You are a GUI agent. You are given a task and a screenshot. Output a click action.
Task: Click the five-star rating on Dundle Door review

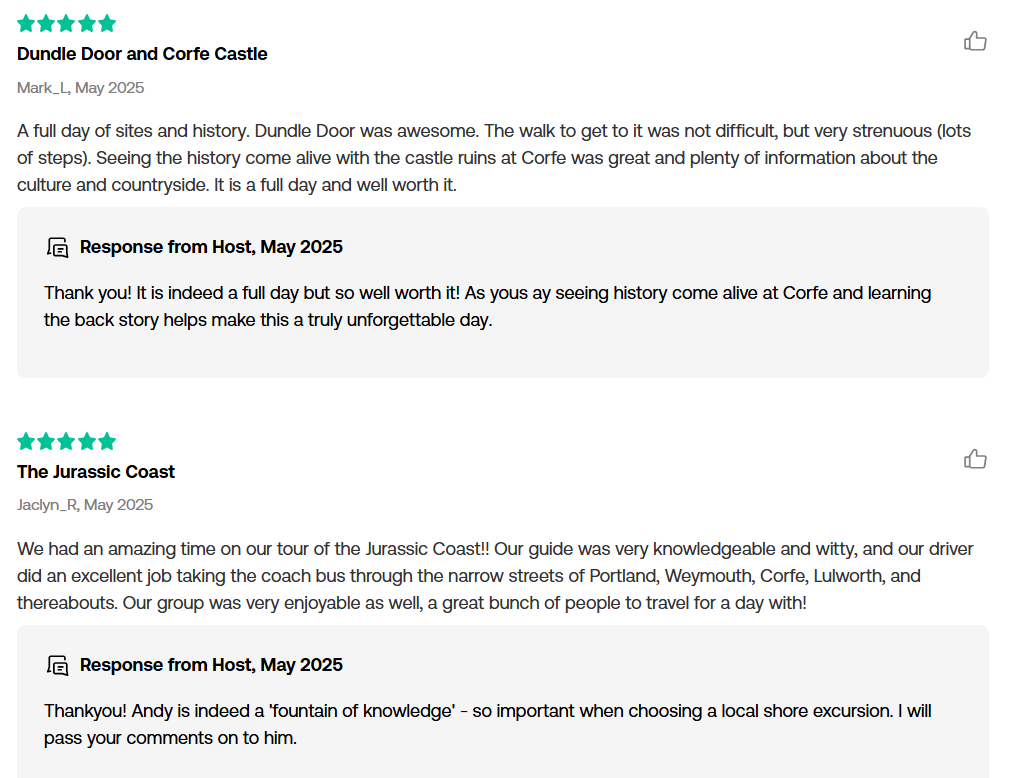point(66,24)
